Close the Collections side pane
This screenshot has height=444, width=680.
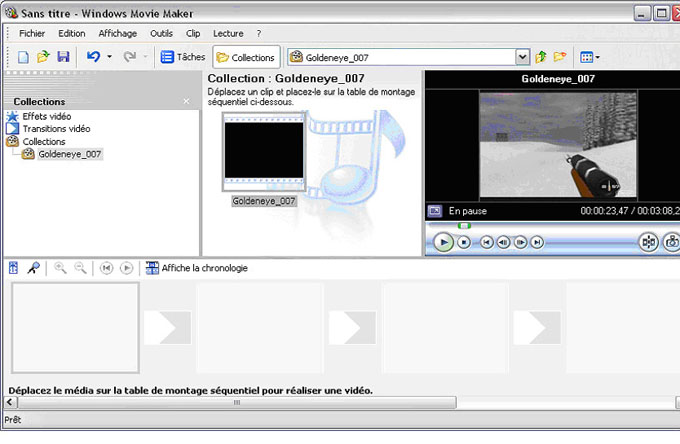tap(186, 101)
